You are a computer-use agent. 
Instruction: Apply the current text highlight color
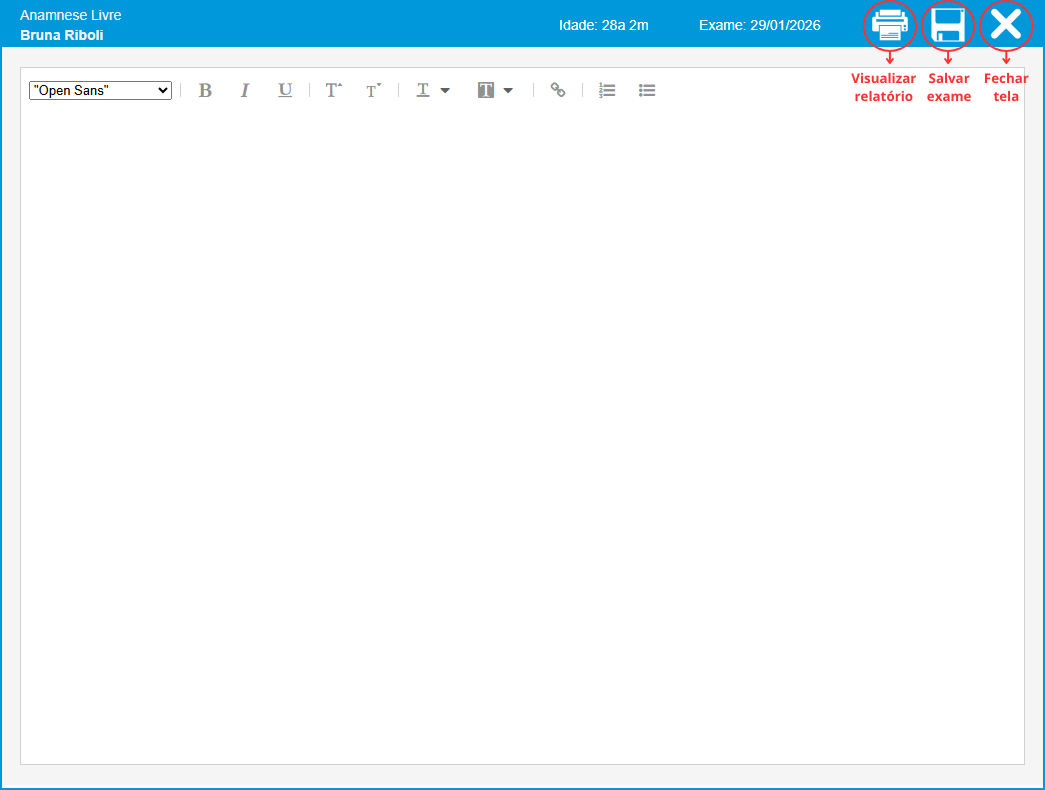pyautogui.click(x=486, y=90)
